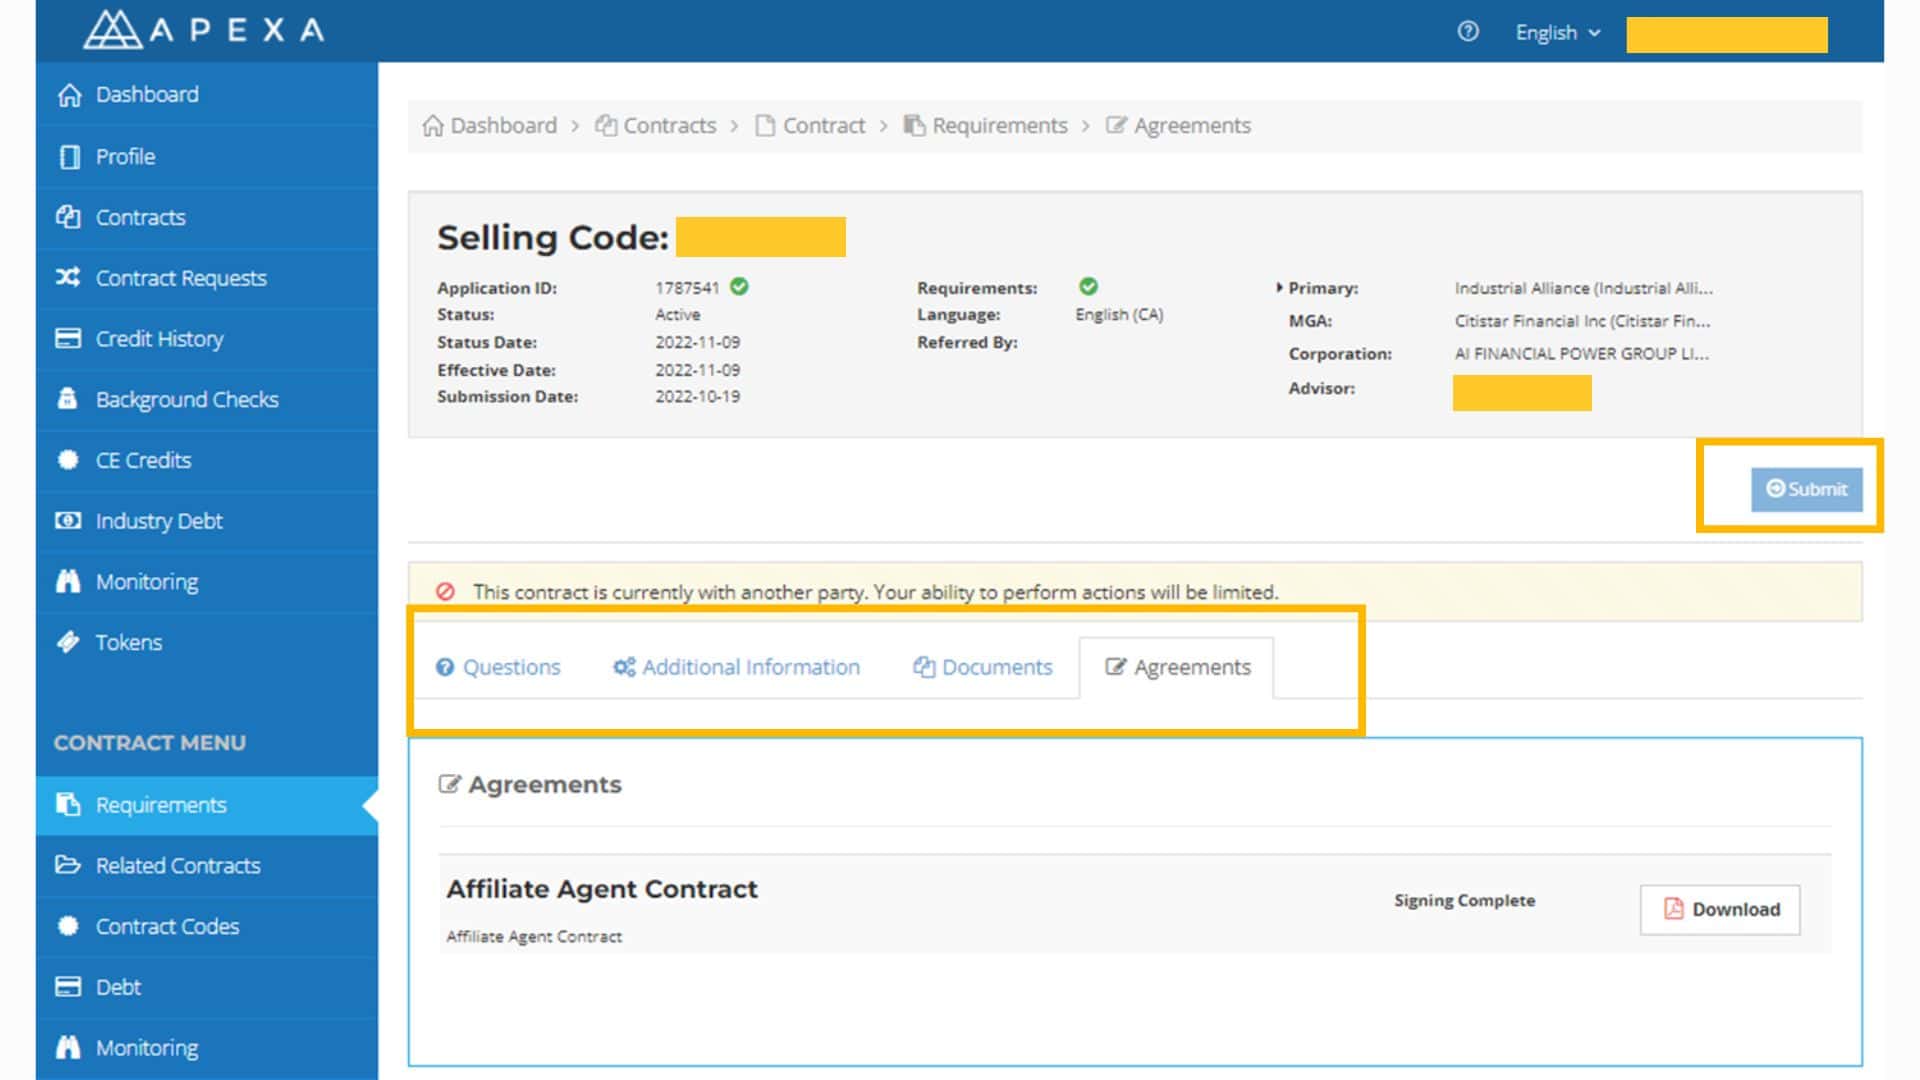Click the APEXA logo
Image resolution: width=1920 pixels, height=1080 pixels.
[205, 30]
